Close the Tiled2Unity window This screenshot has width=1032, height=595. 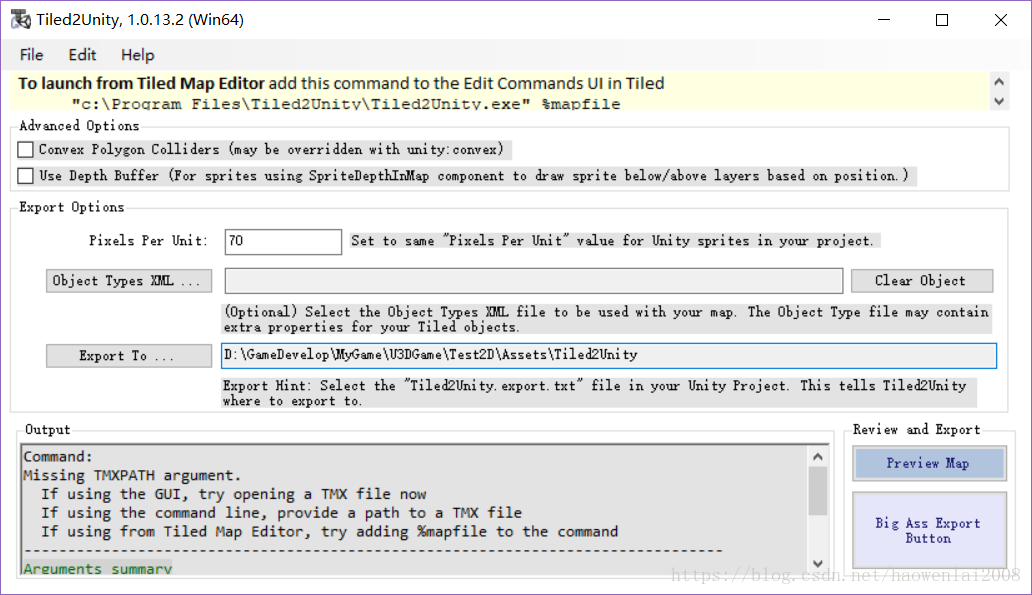pos(1000,20)
